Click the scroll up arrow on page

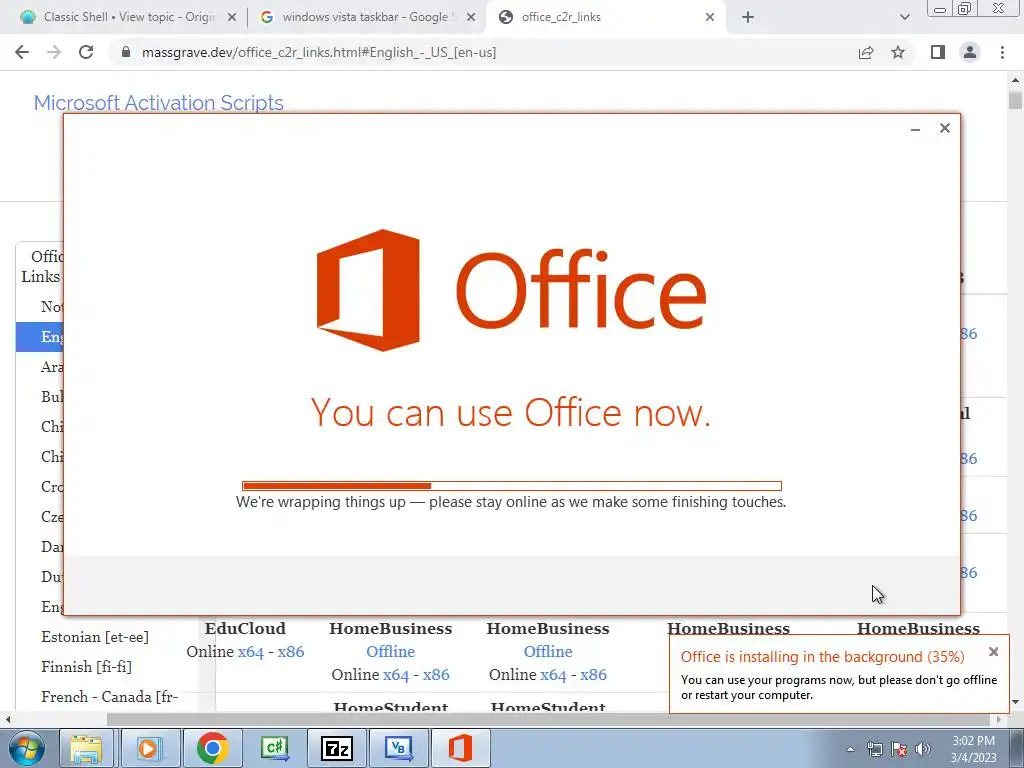point(1015,80)
